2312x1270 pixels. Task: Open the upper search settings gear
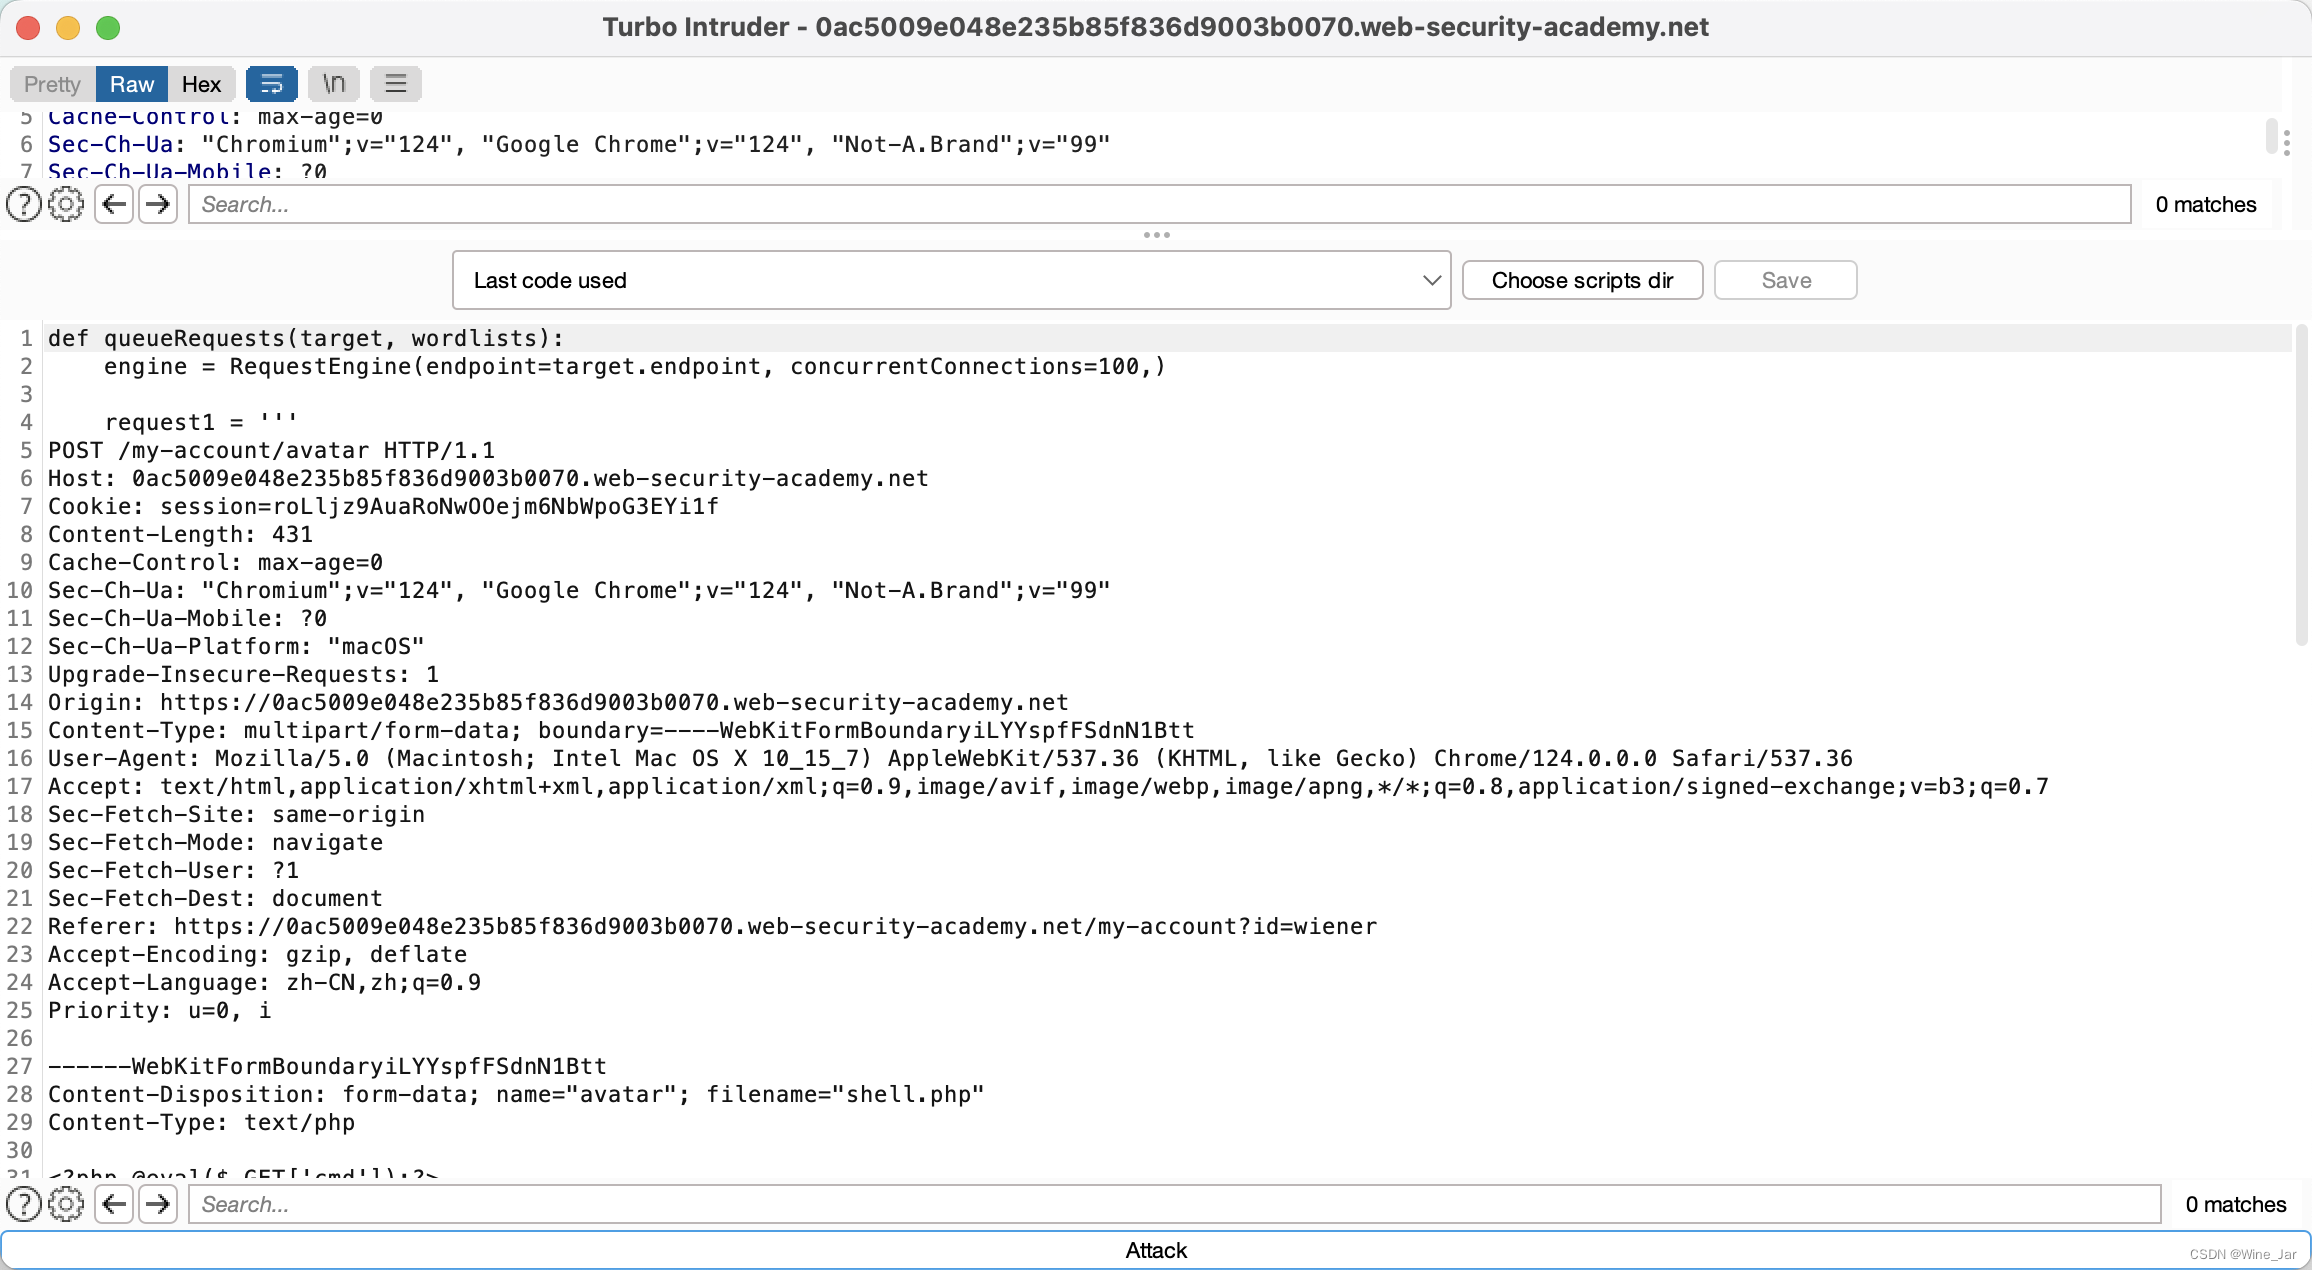click(x=66, y=204)
